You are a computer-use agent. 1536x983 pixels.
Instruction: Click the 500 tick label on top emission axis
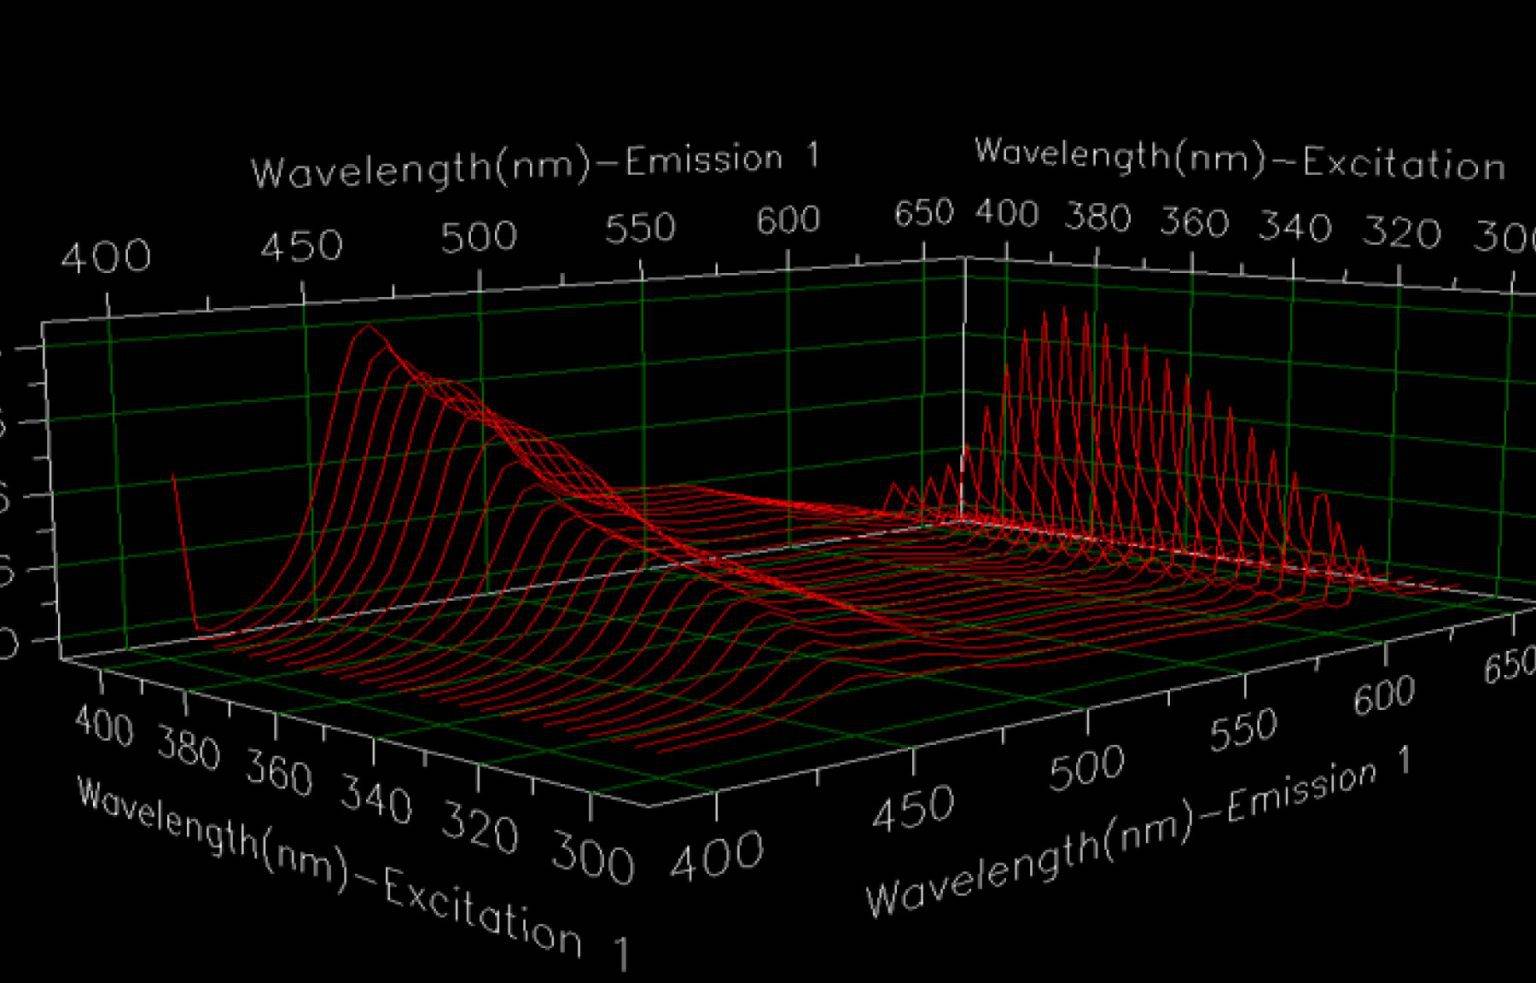point(479,237)
